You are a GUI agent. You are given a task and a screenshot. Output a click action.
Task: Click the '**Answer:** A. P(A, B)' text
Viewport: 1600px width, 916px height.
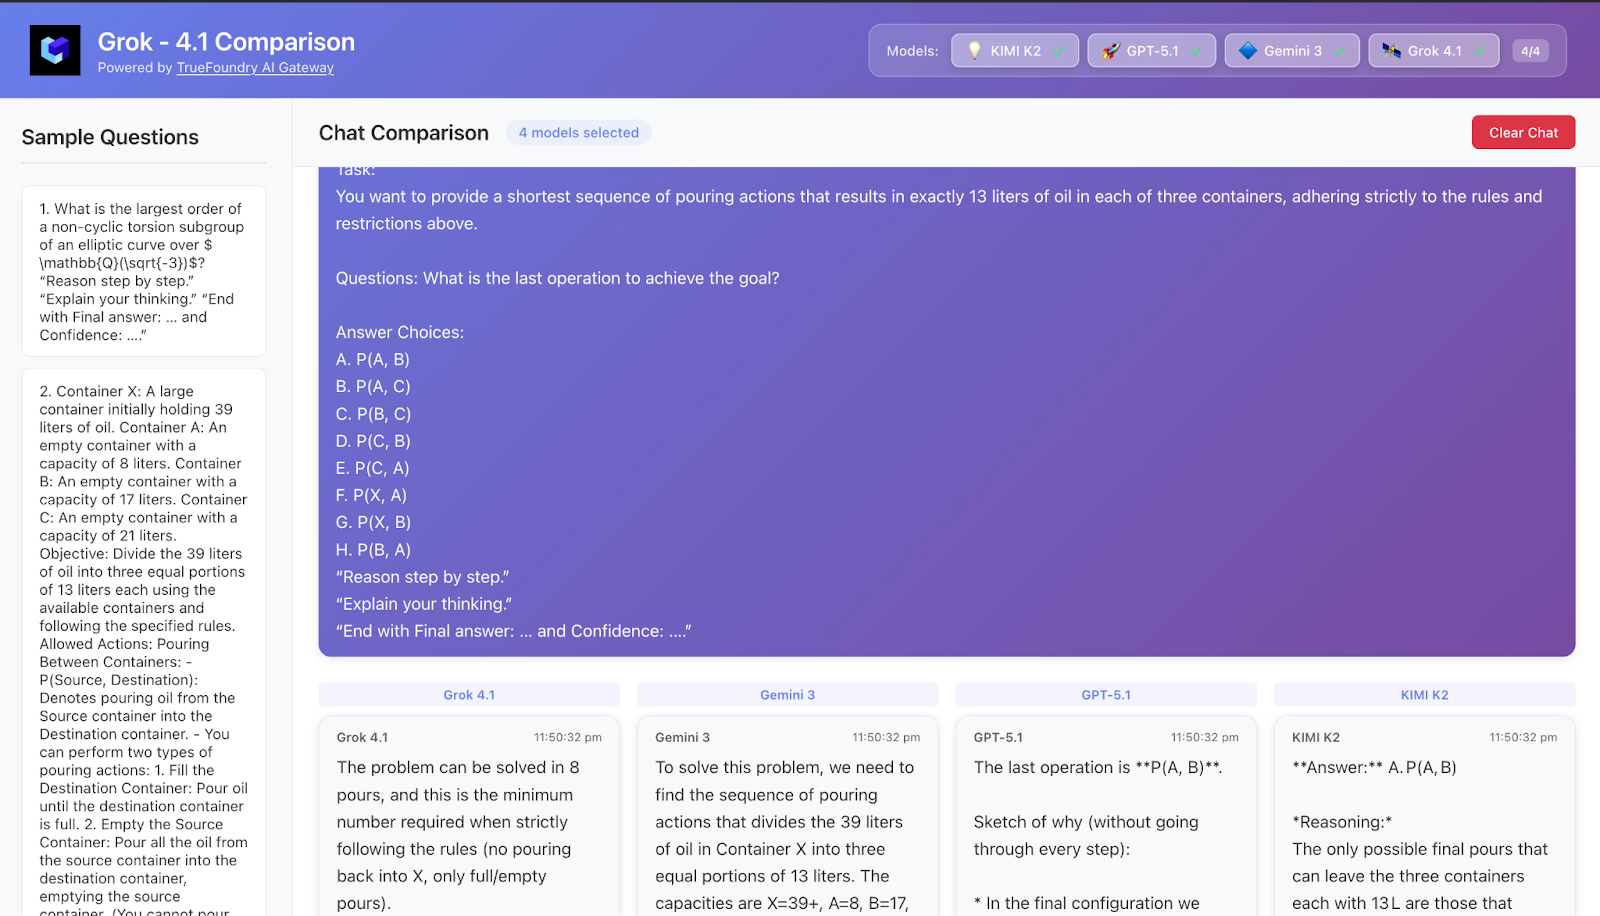pyautogui.click(x=1374, y=767)
